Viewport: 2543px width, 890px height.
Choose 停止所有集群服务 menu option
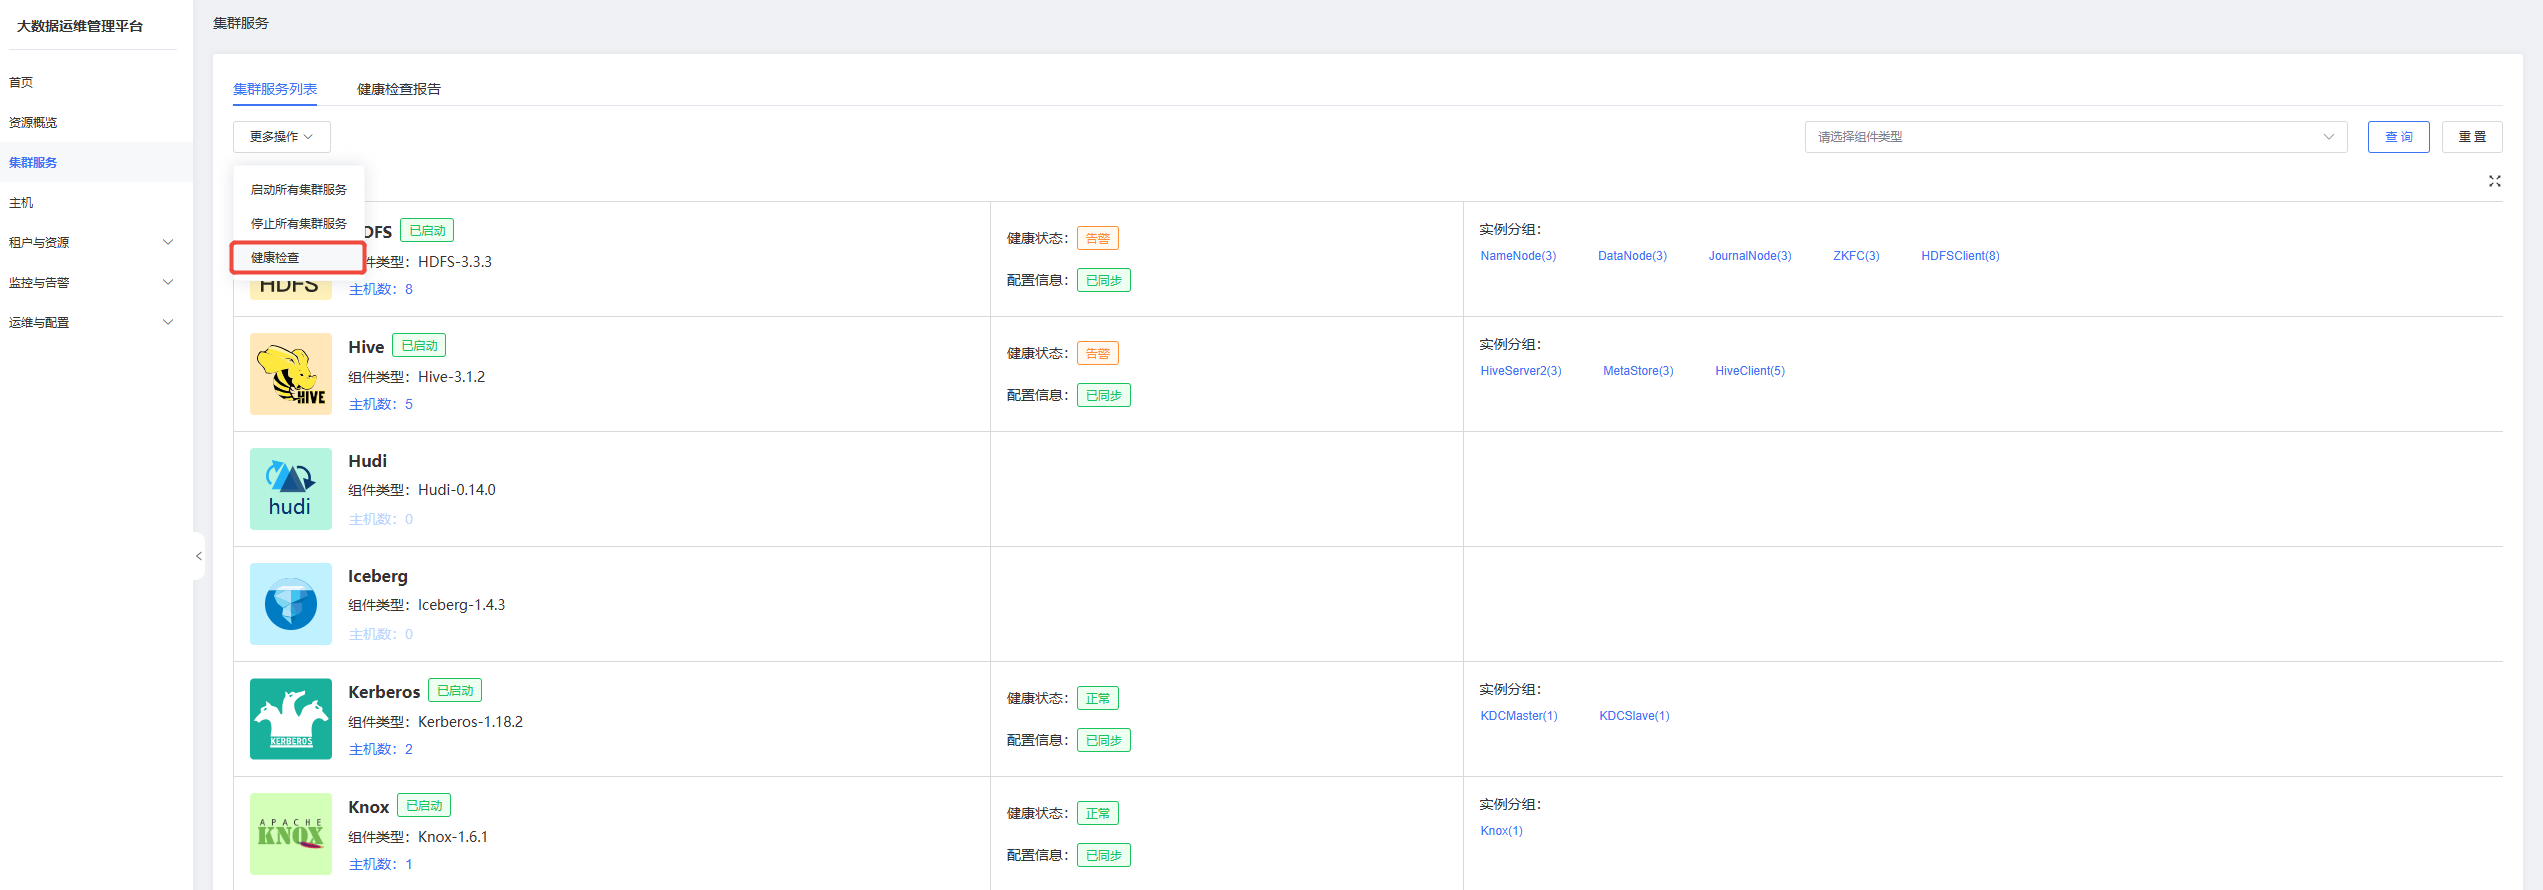(298, 224)
